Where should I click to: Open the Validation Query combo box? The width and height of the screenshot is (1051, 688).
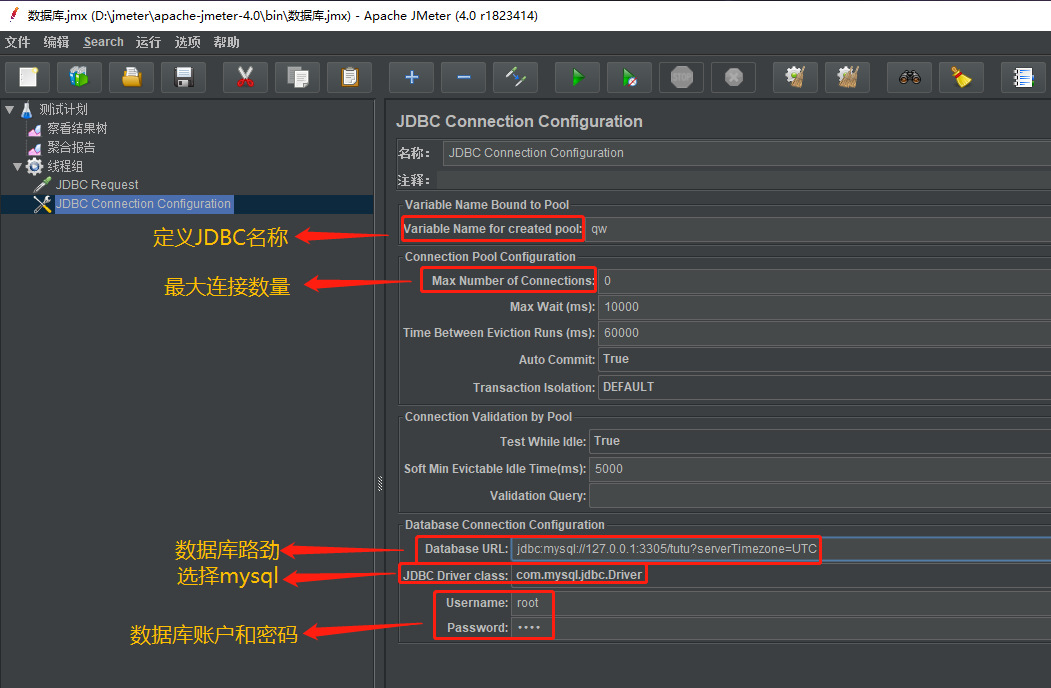pos(820,496)
